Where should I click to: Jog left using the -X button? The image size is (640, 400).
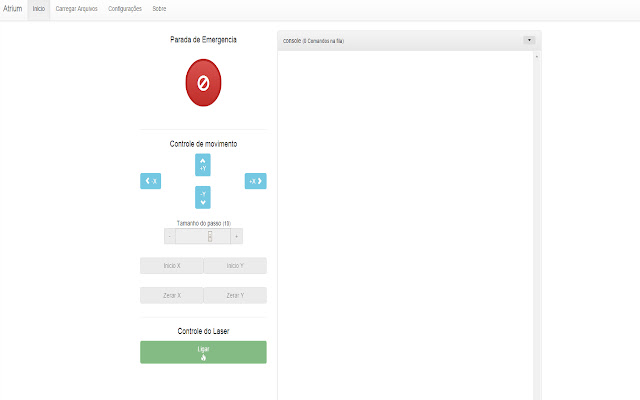(x=151, y=181)
